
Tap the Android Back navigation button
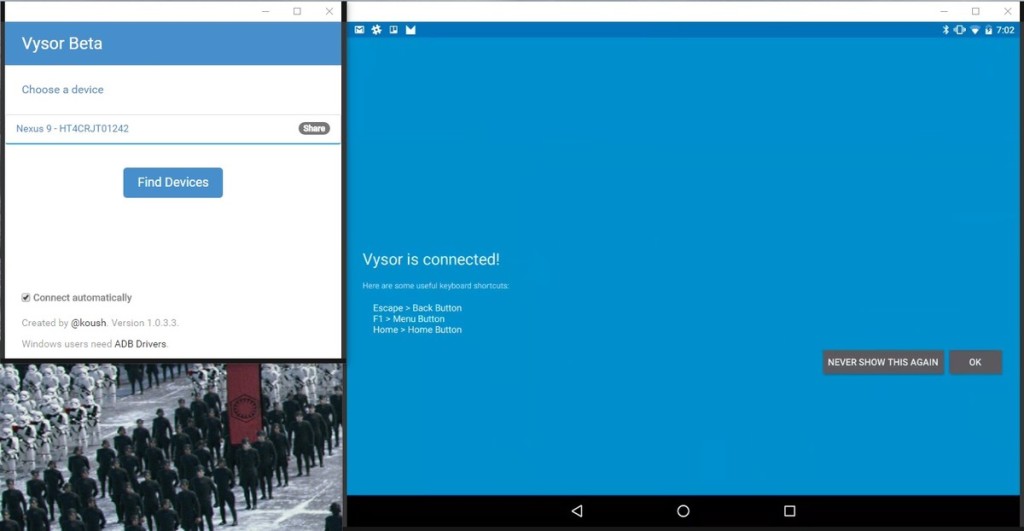coord(577,511)
